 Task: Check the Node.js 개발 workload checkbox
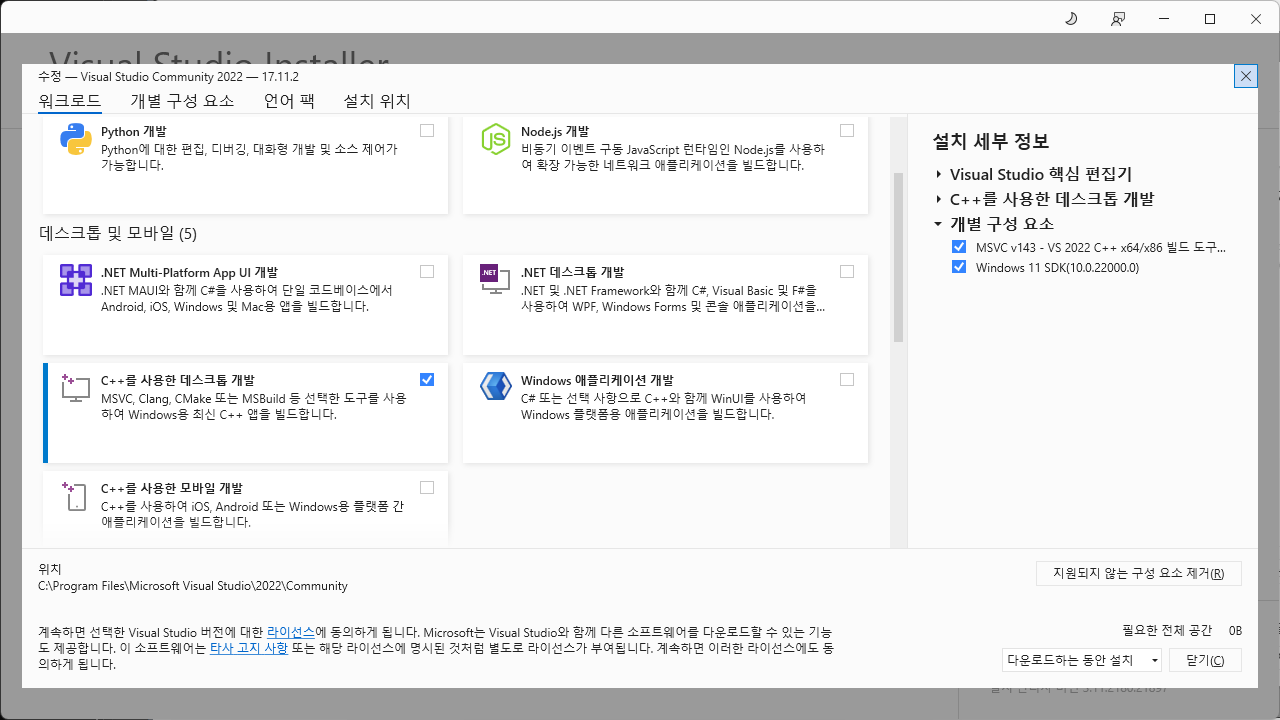click(x=847, y=131)
